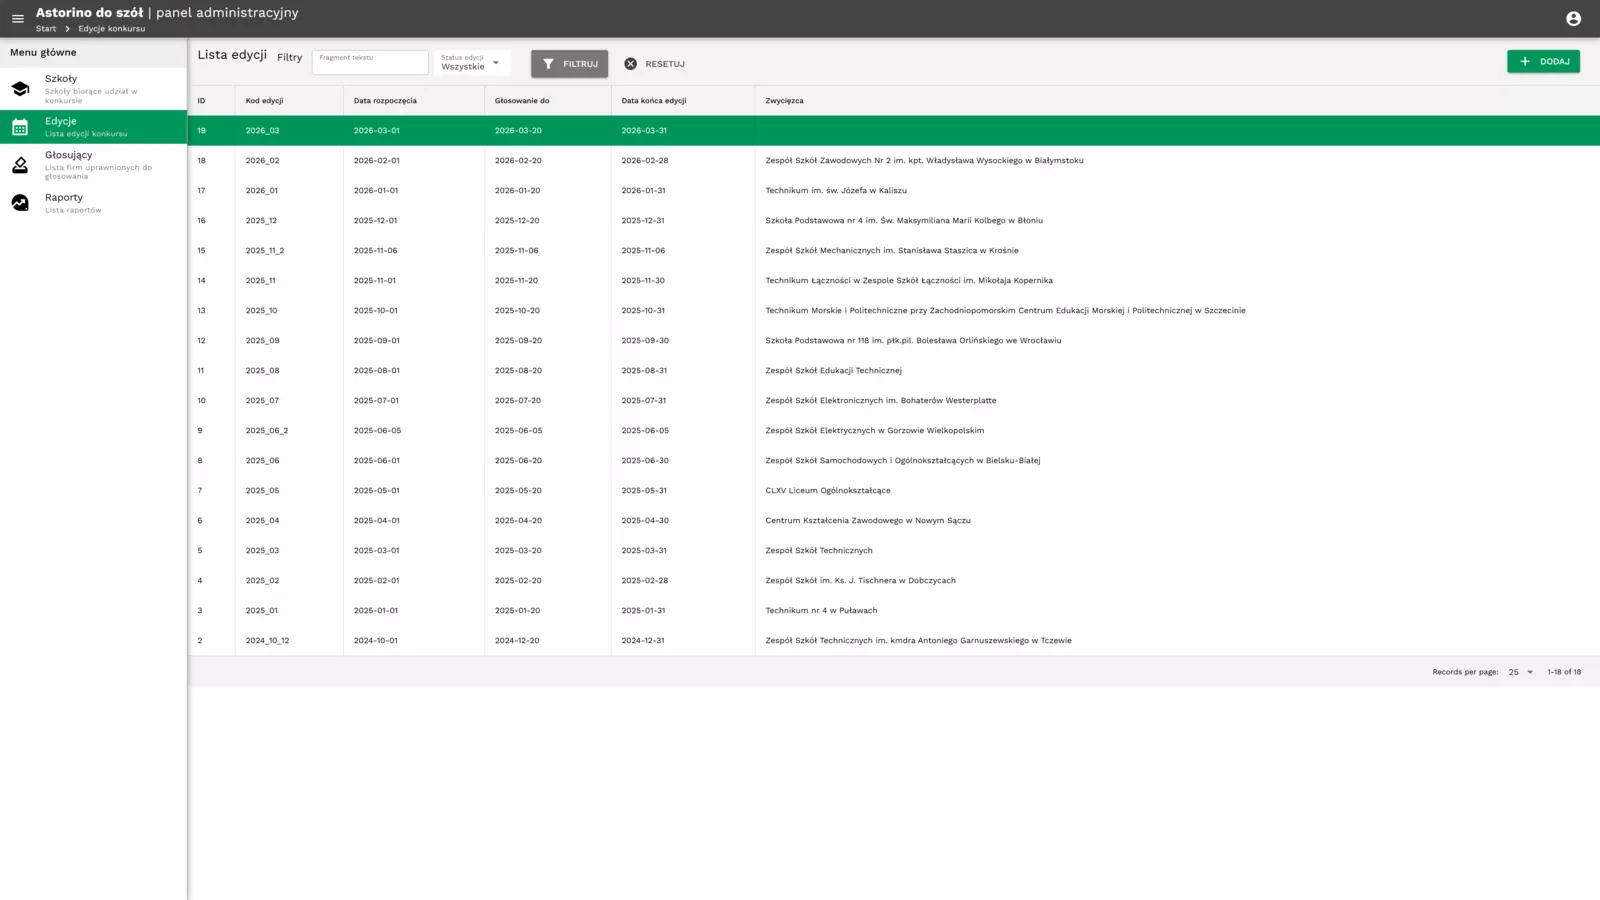Click the X circle icon beside RESETUJ

[x=630, y=63]
